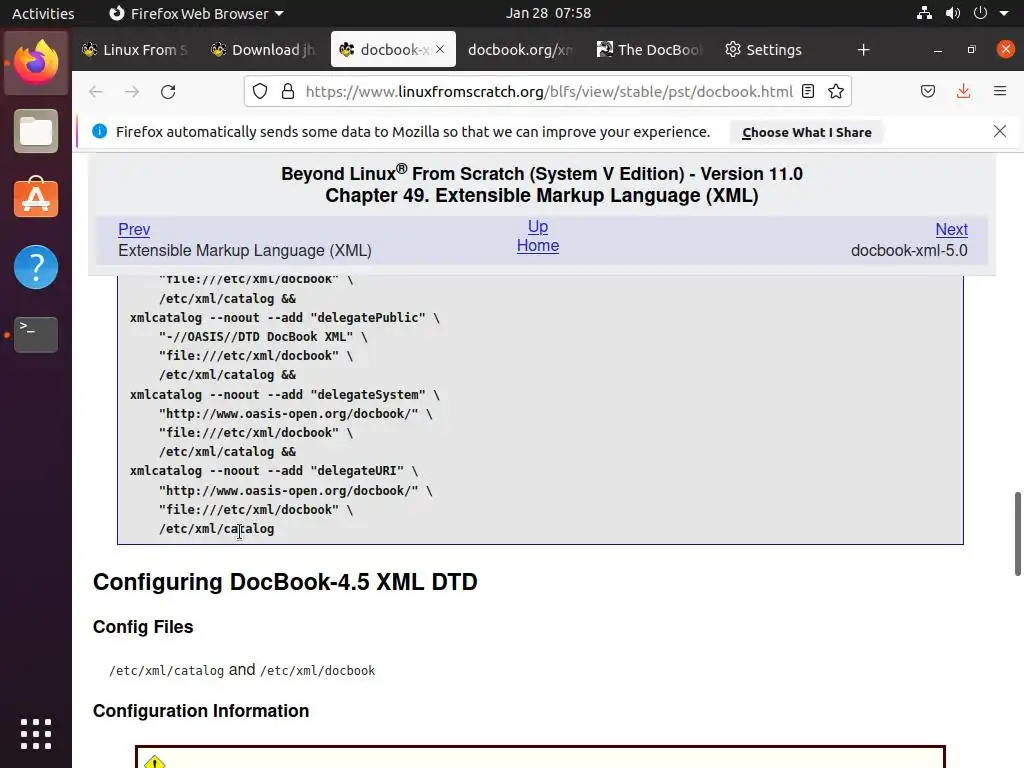Click the shield tracking protection icon
Viewport: 1024px width, 768px height.
point(260,91)
